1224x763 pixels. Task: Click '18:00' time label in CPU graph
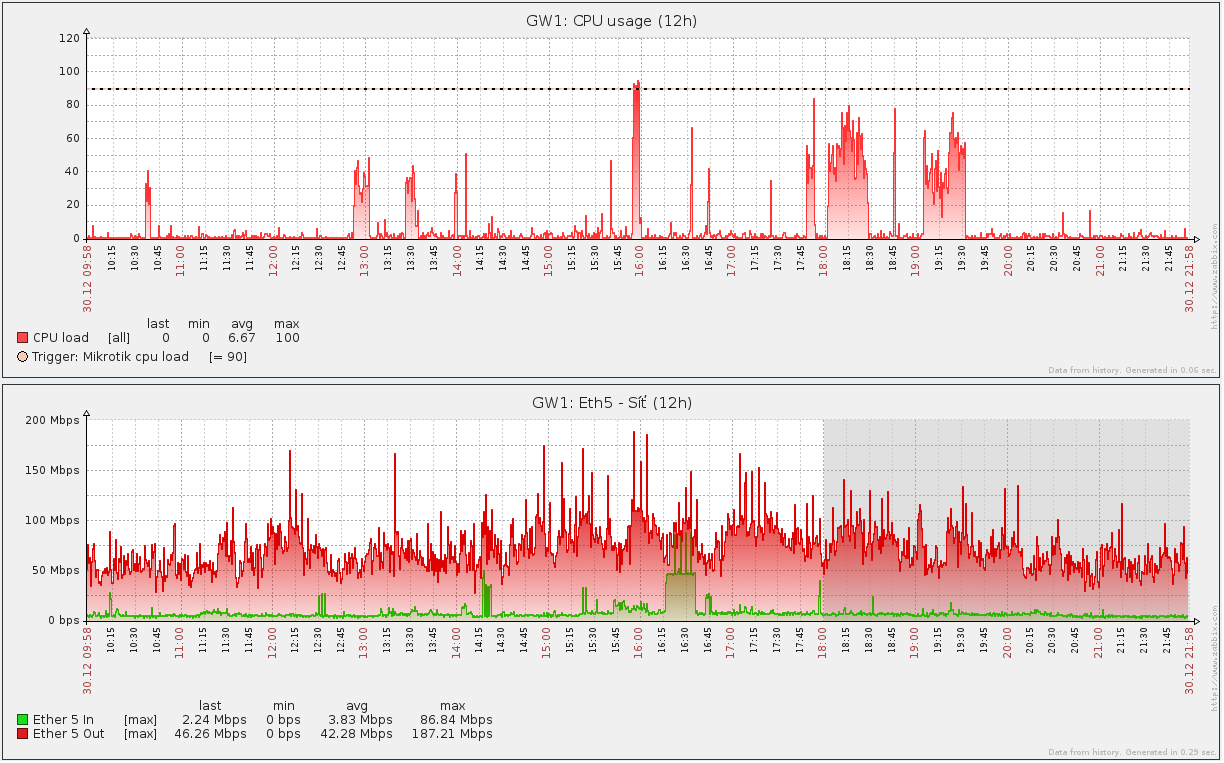point(823,259)
